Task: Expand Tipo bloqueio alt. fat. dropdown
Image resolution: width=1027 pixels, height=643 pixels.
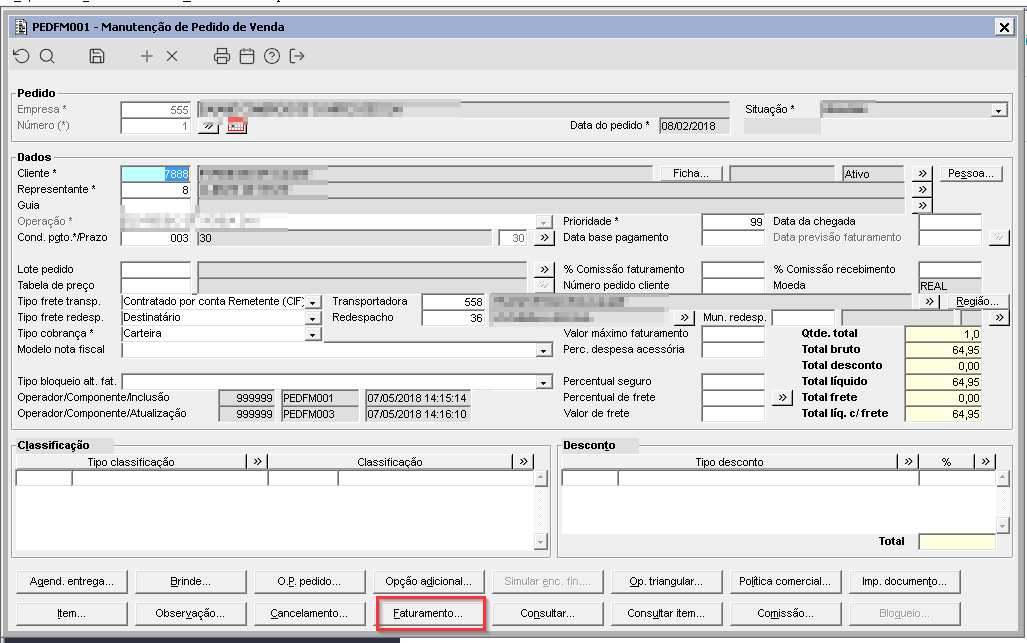Action: pos(544,382)
